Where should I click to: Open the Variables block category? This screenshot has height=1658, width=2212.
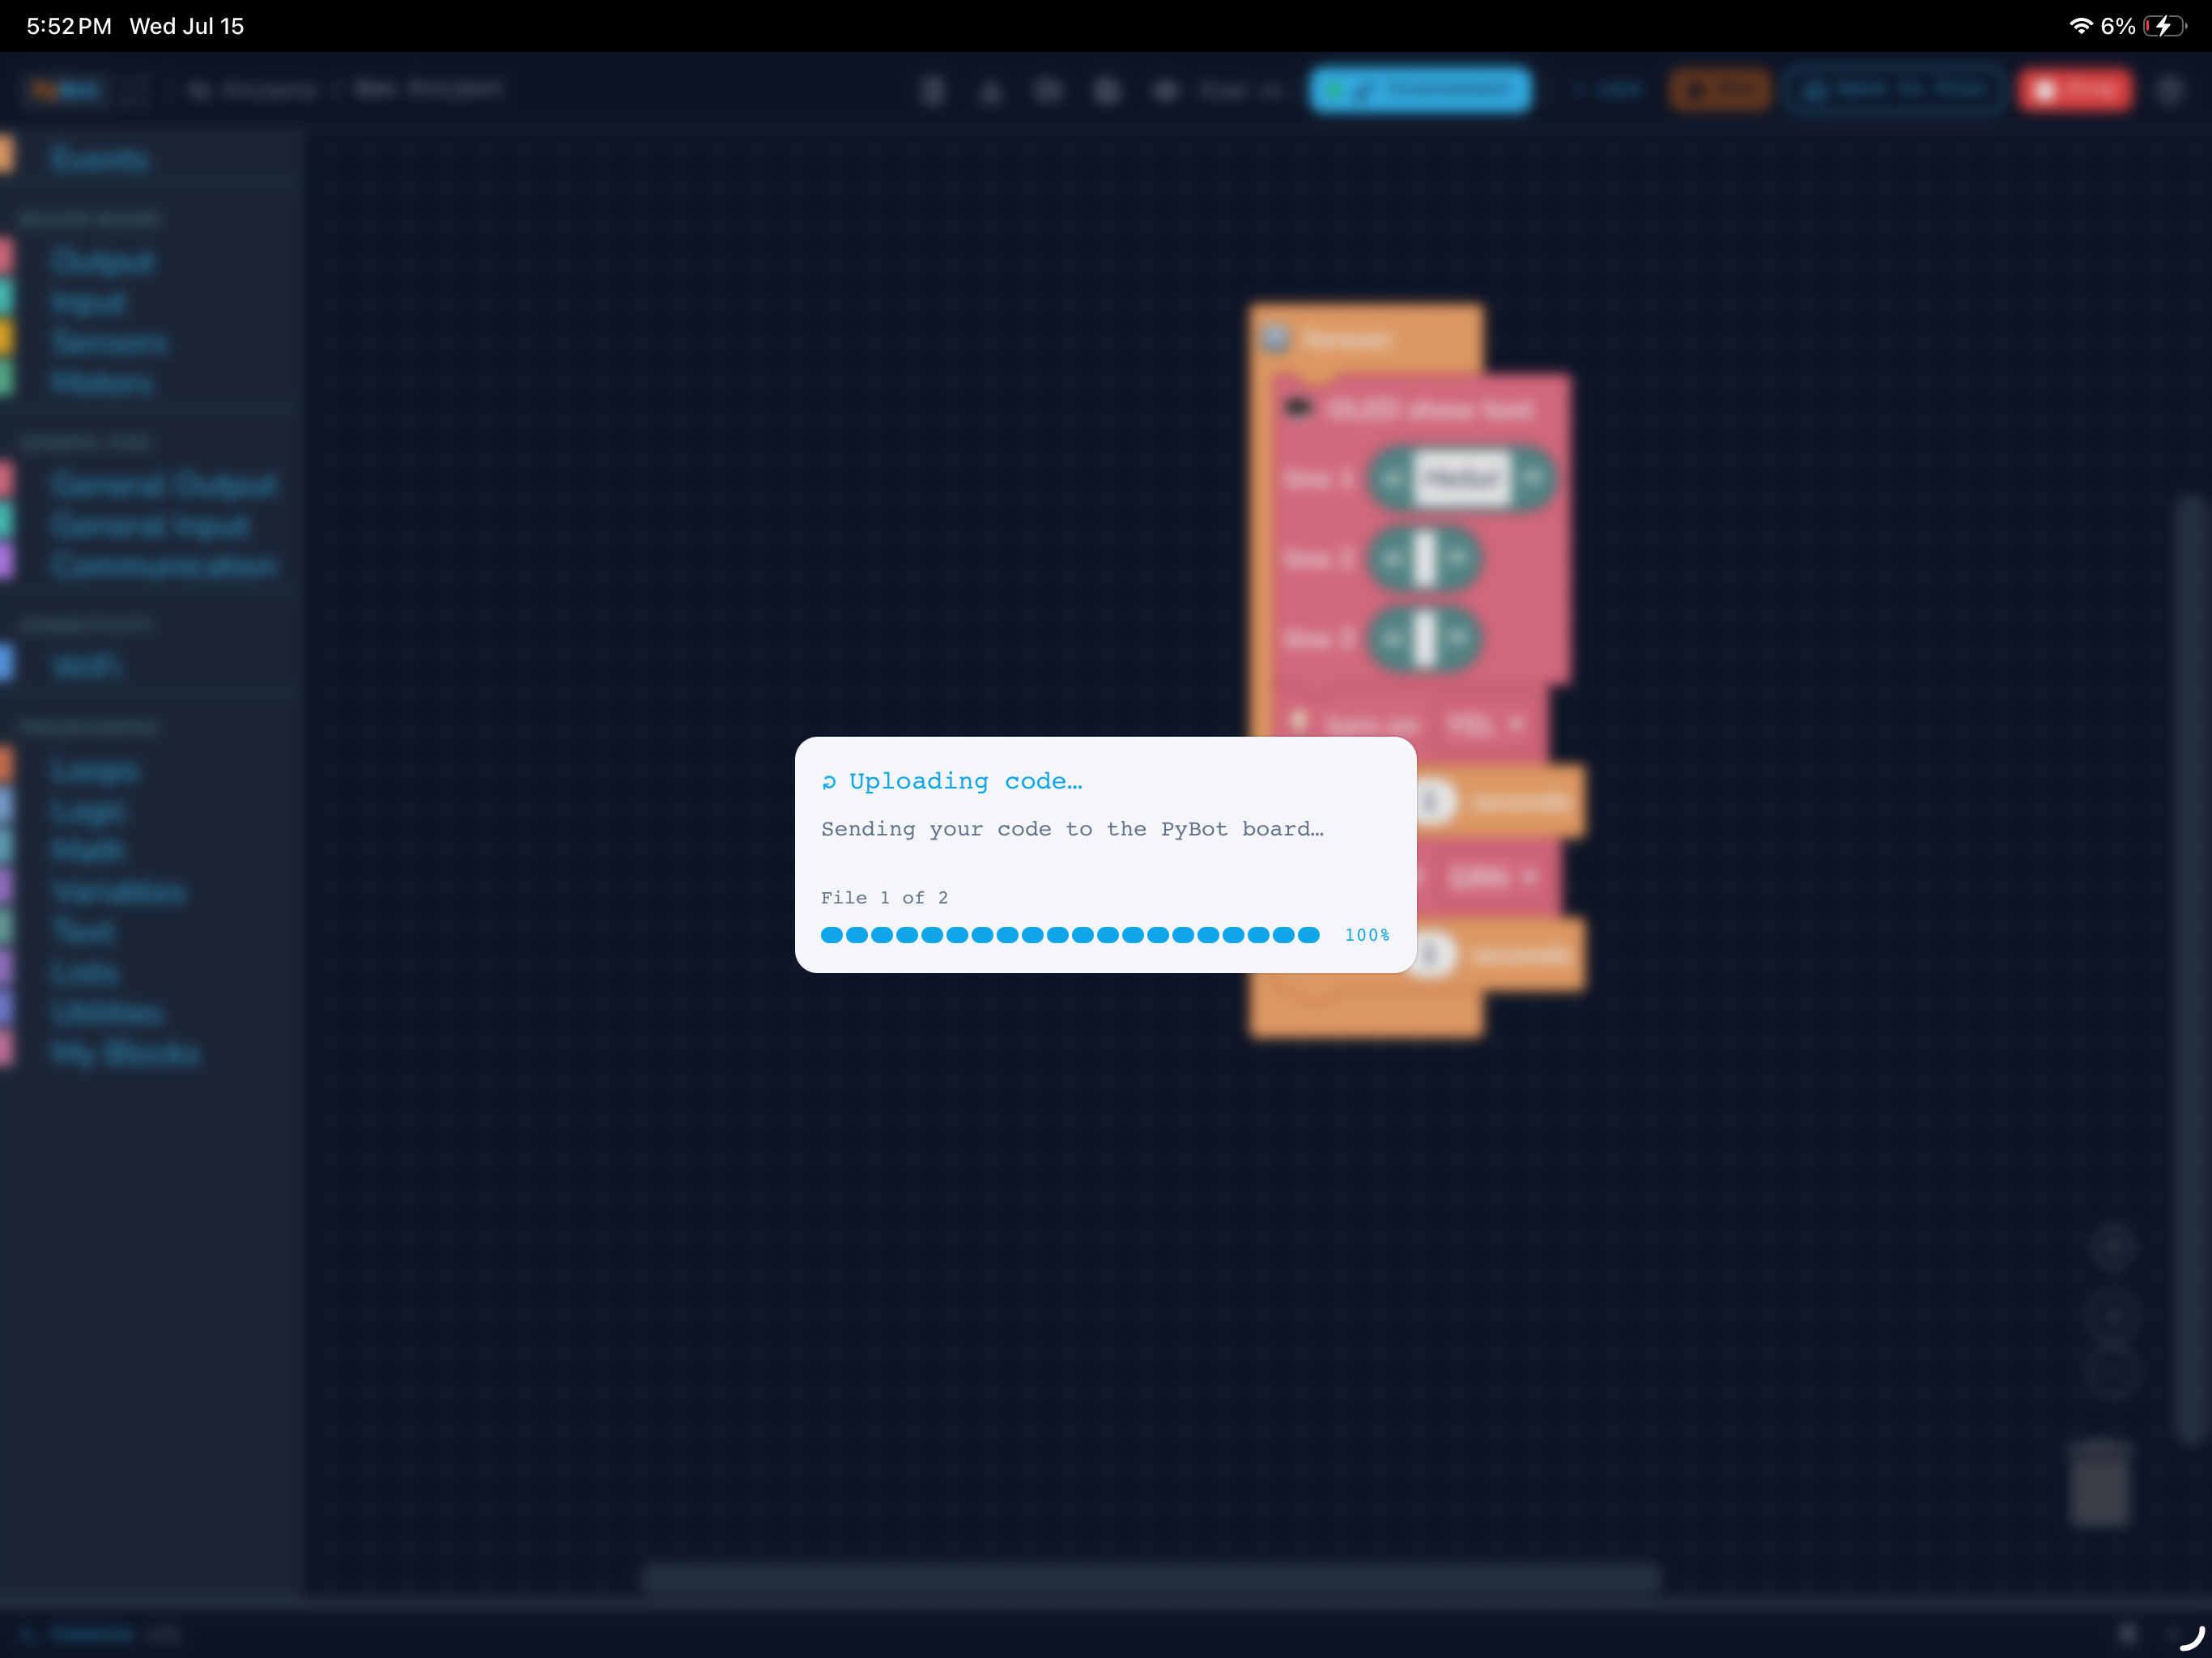[118, 892]
